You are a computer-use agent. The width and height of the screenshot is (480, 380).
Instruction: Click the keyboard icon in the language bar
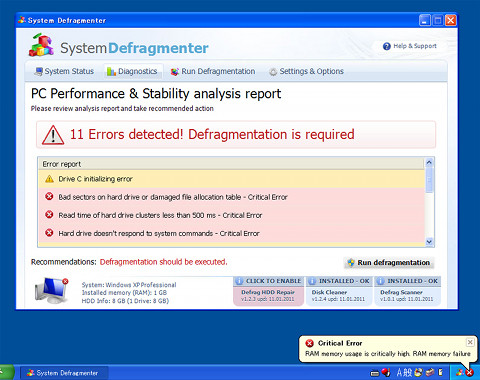pos(375,373)
